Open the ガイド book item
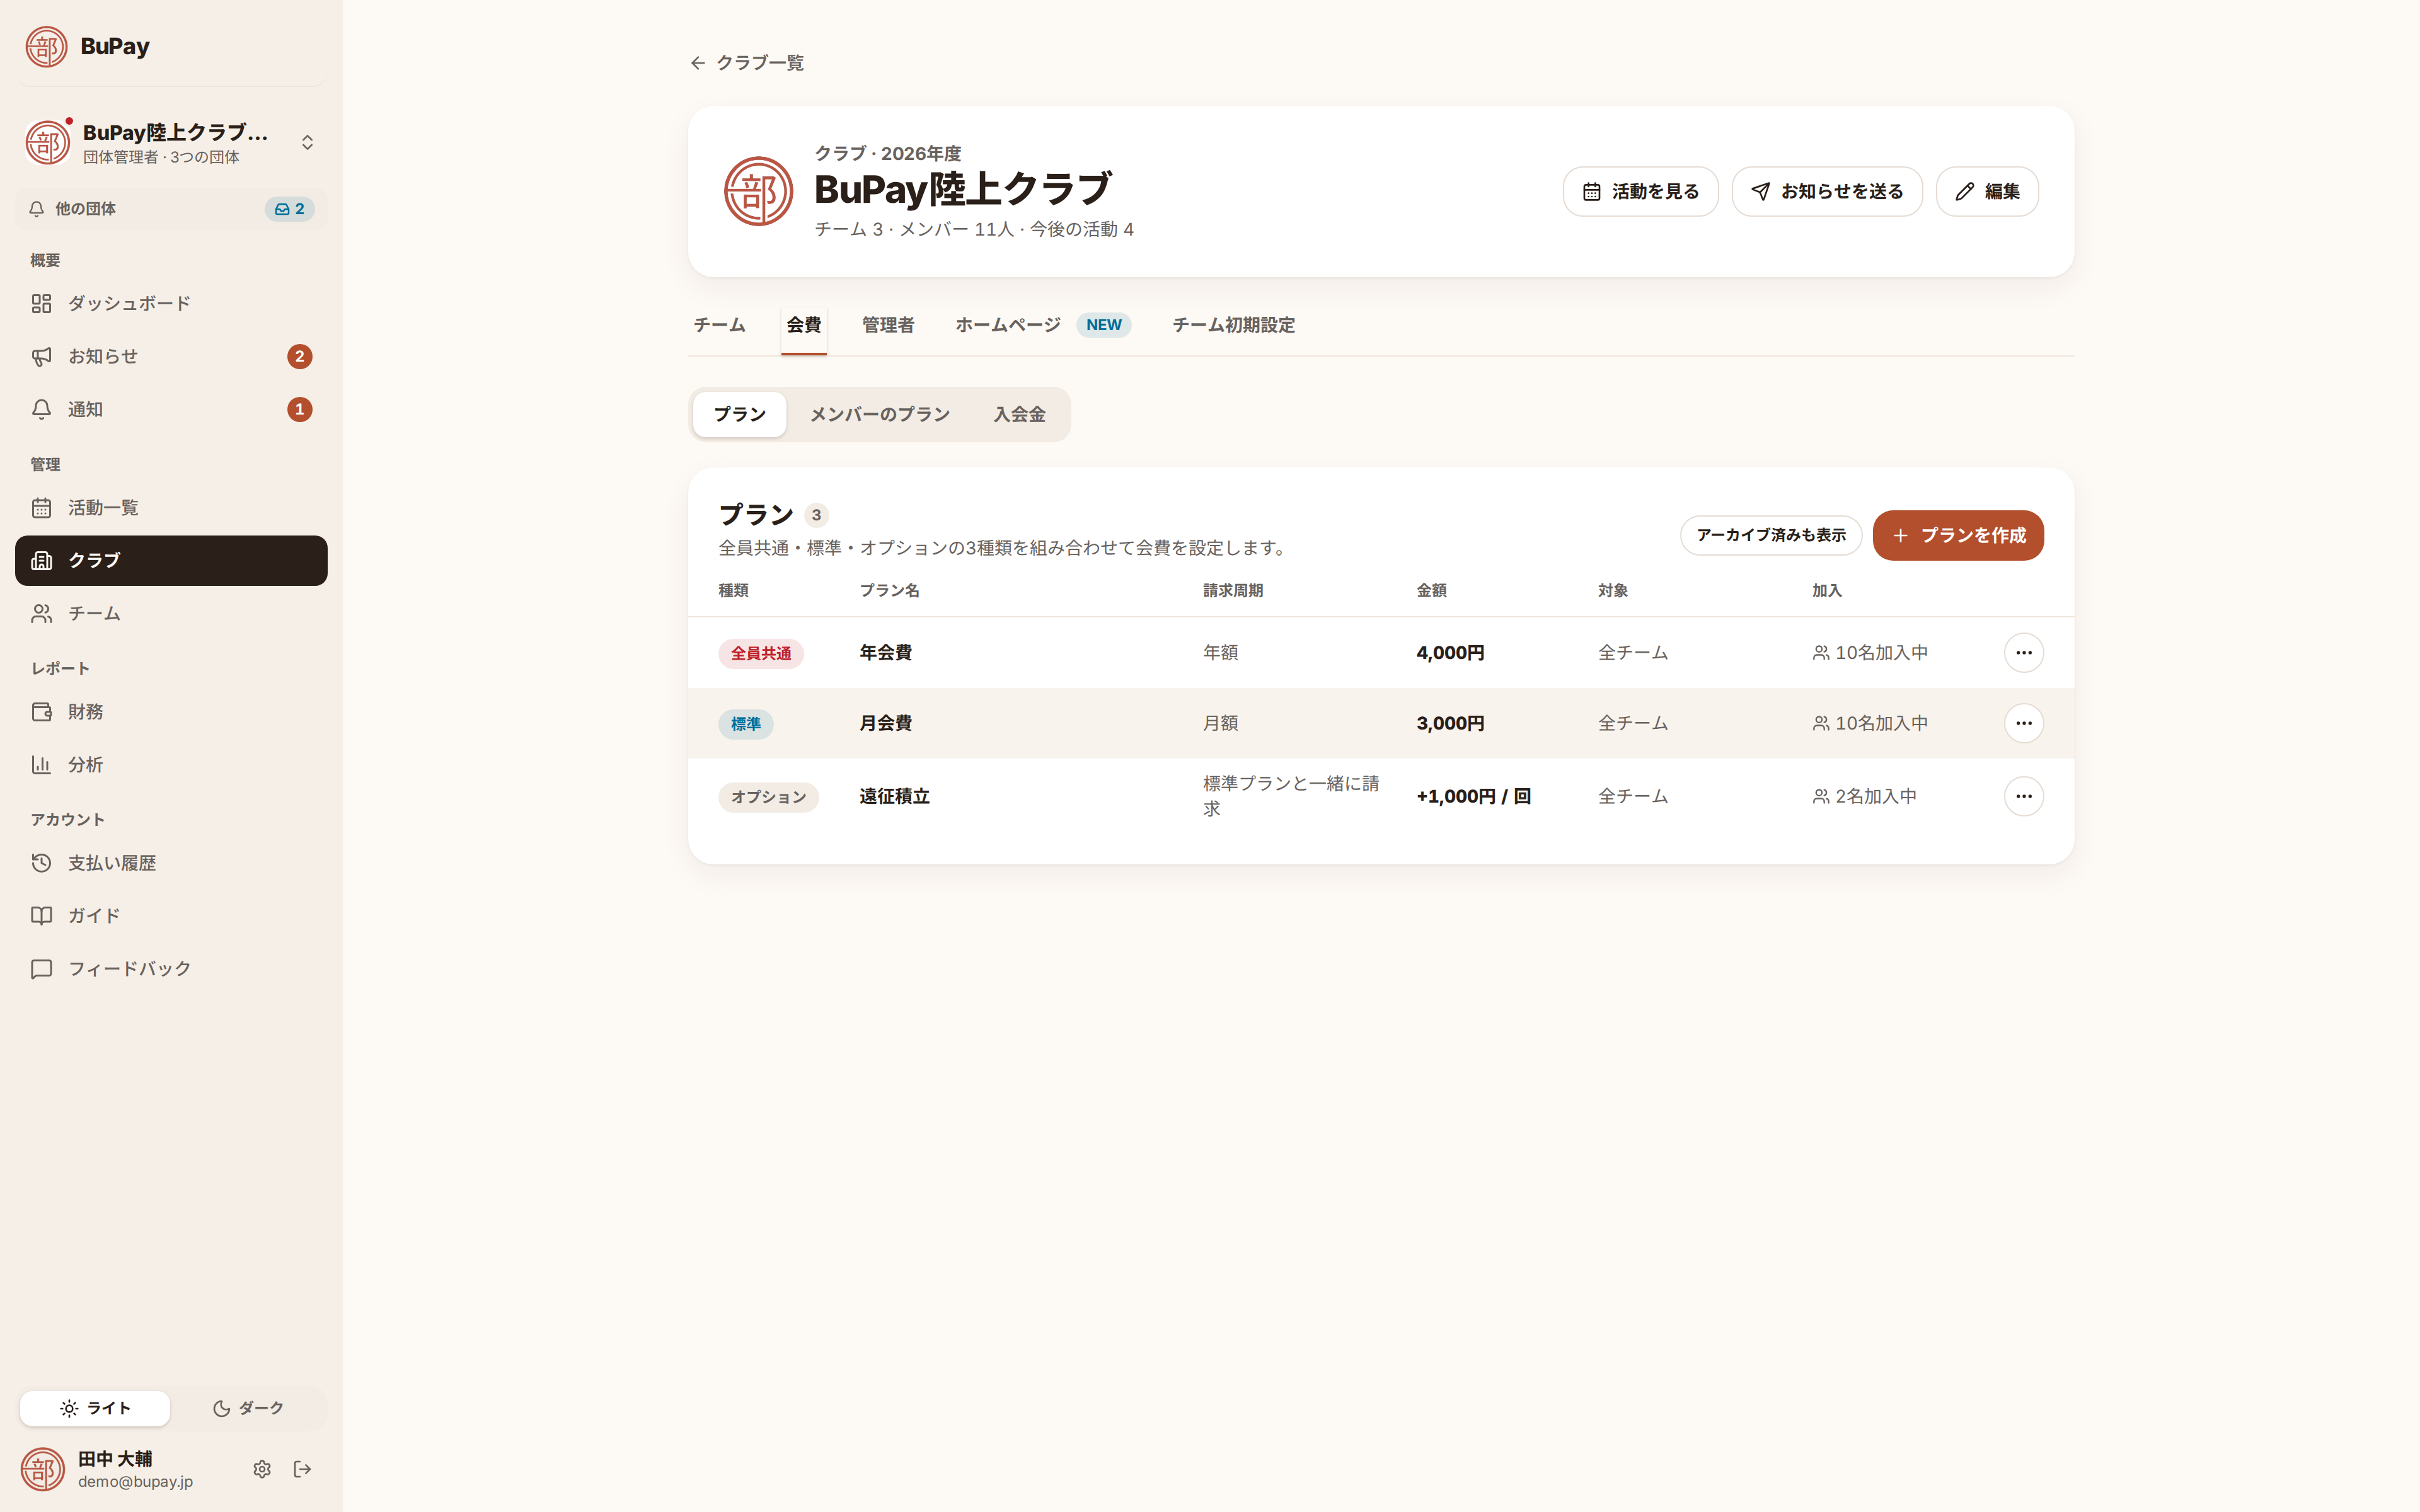The width and height of the screenshot is (2420, 1512). coord(171,916)
